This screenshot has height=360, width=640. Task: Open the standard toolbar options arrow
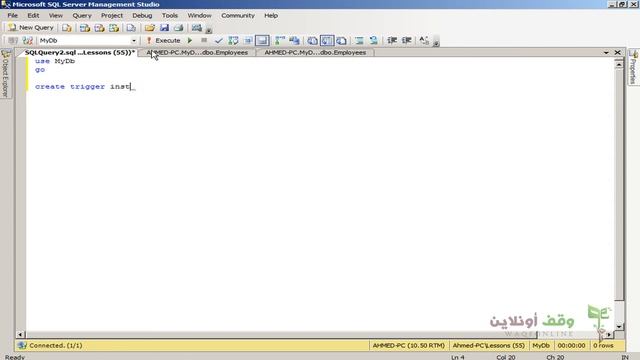pos(209,30)
